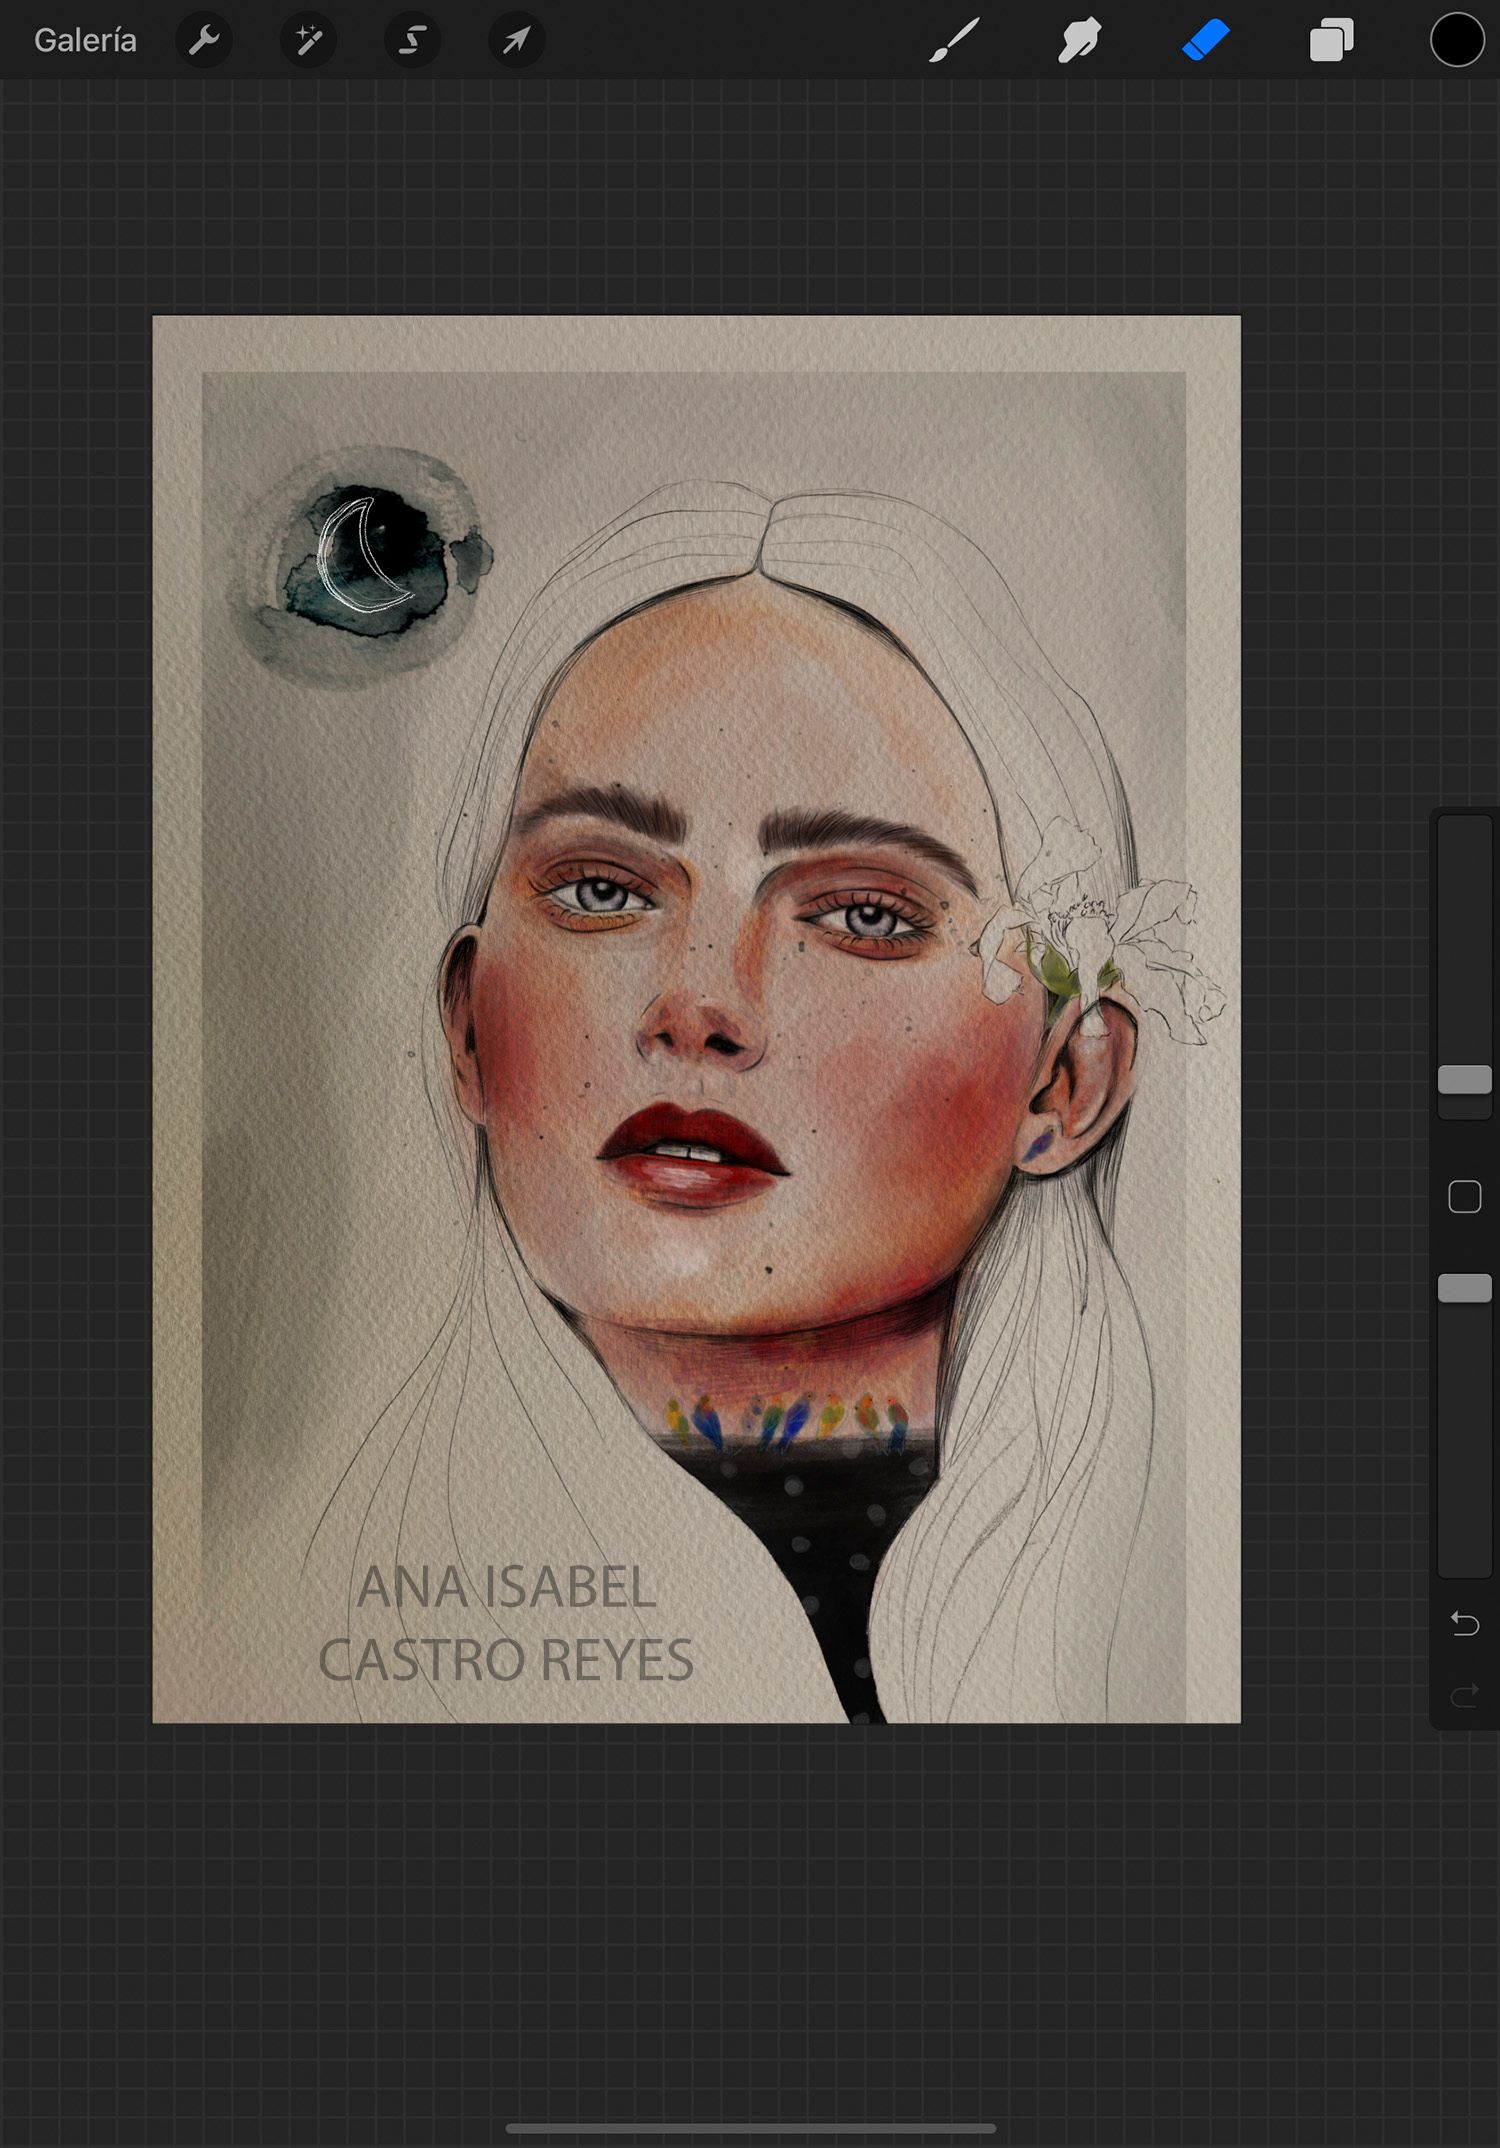Open the Actions wrench menu
Screen dimensions: 1500x2148
[x=204, y=40]
